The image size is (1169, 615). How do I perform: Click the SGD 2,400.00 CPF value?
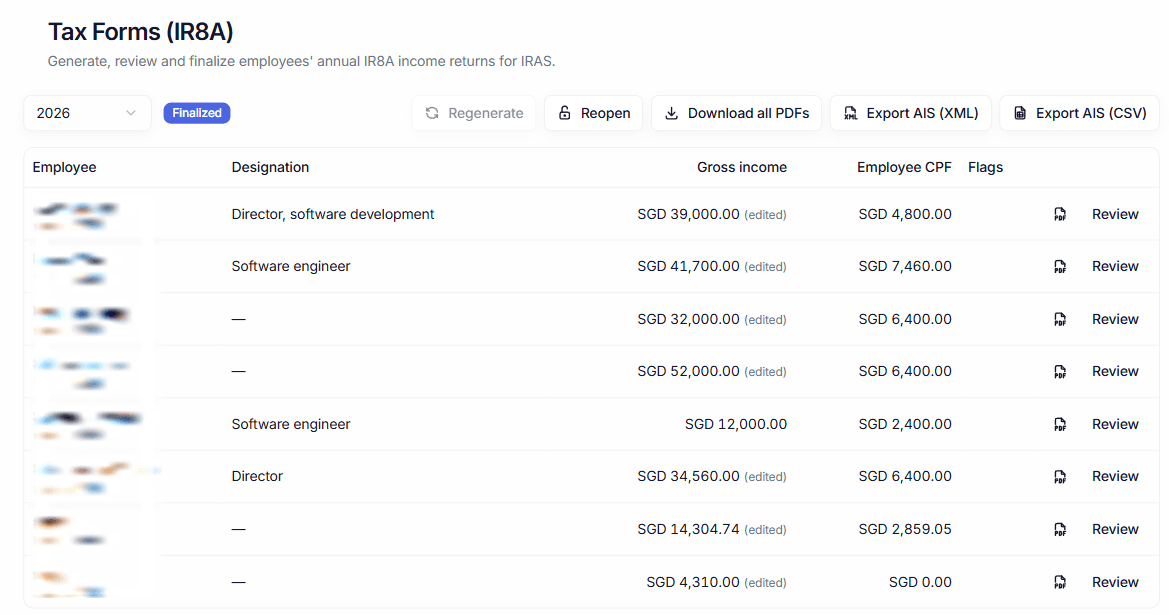click(x=904, y=424)
